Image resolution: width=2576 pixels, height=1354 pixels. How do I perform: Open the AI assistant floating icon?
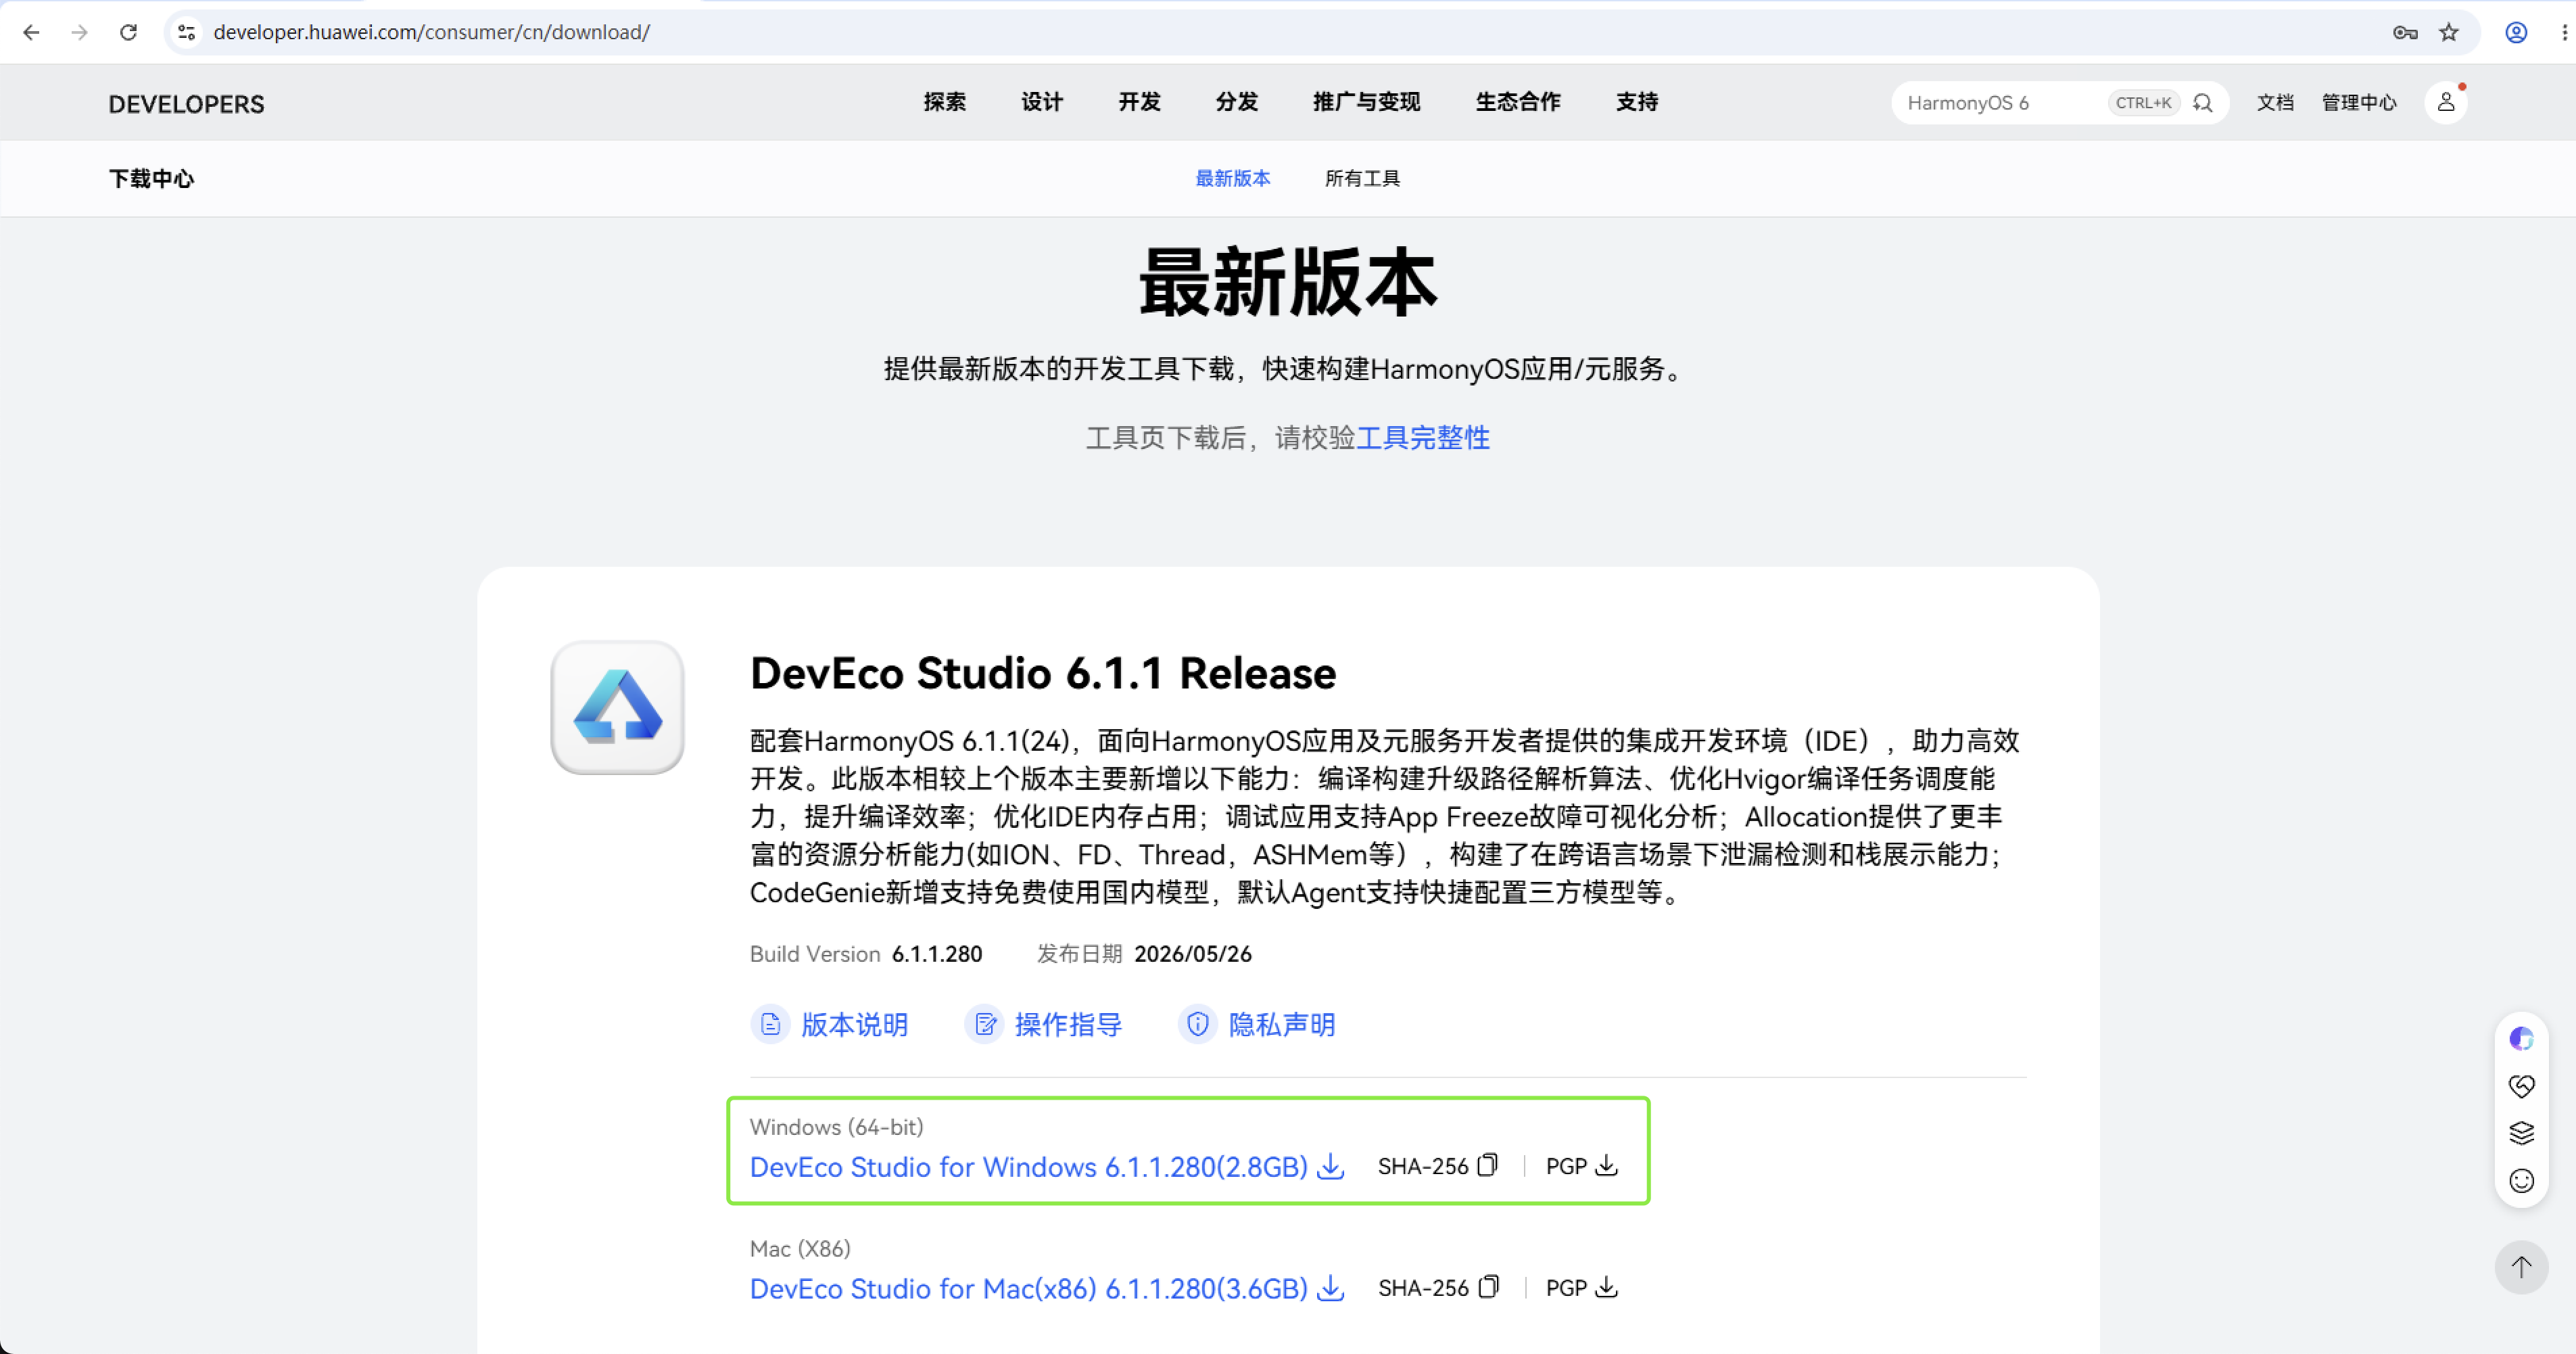click(2521, 1039)
